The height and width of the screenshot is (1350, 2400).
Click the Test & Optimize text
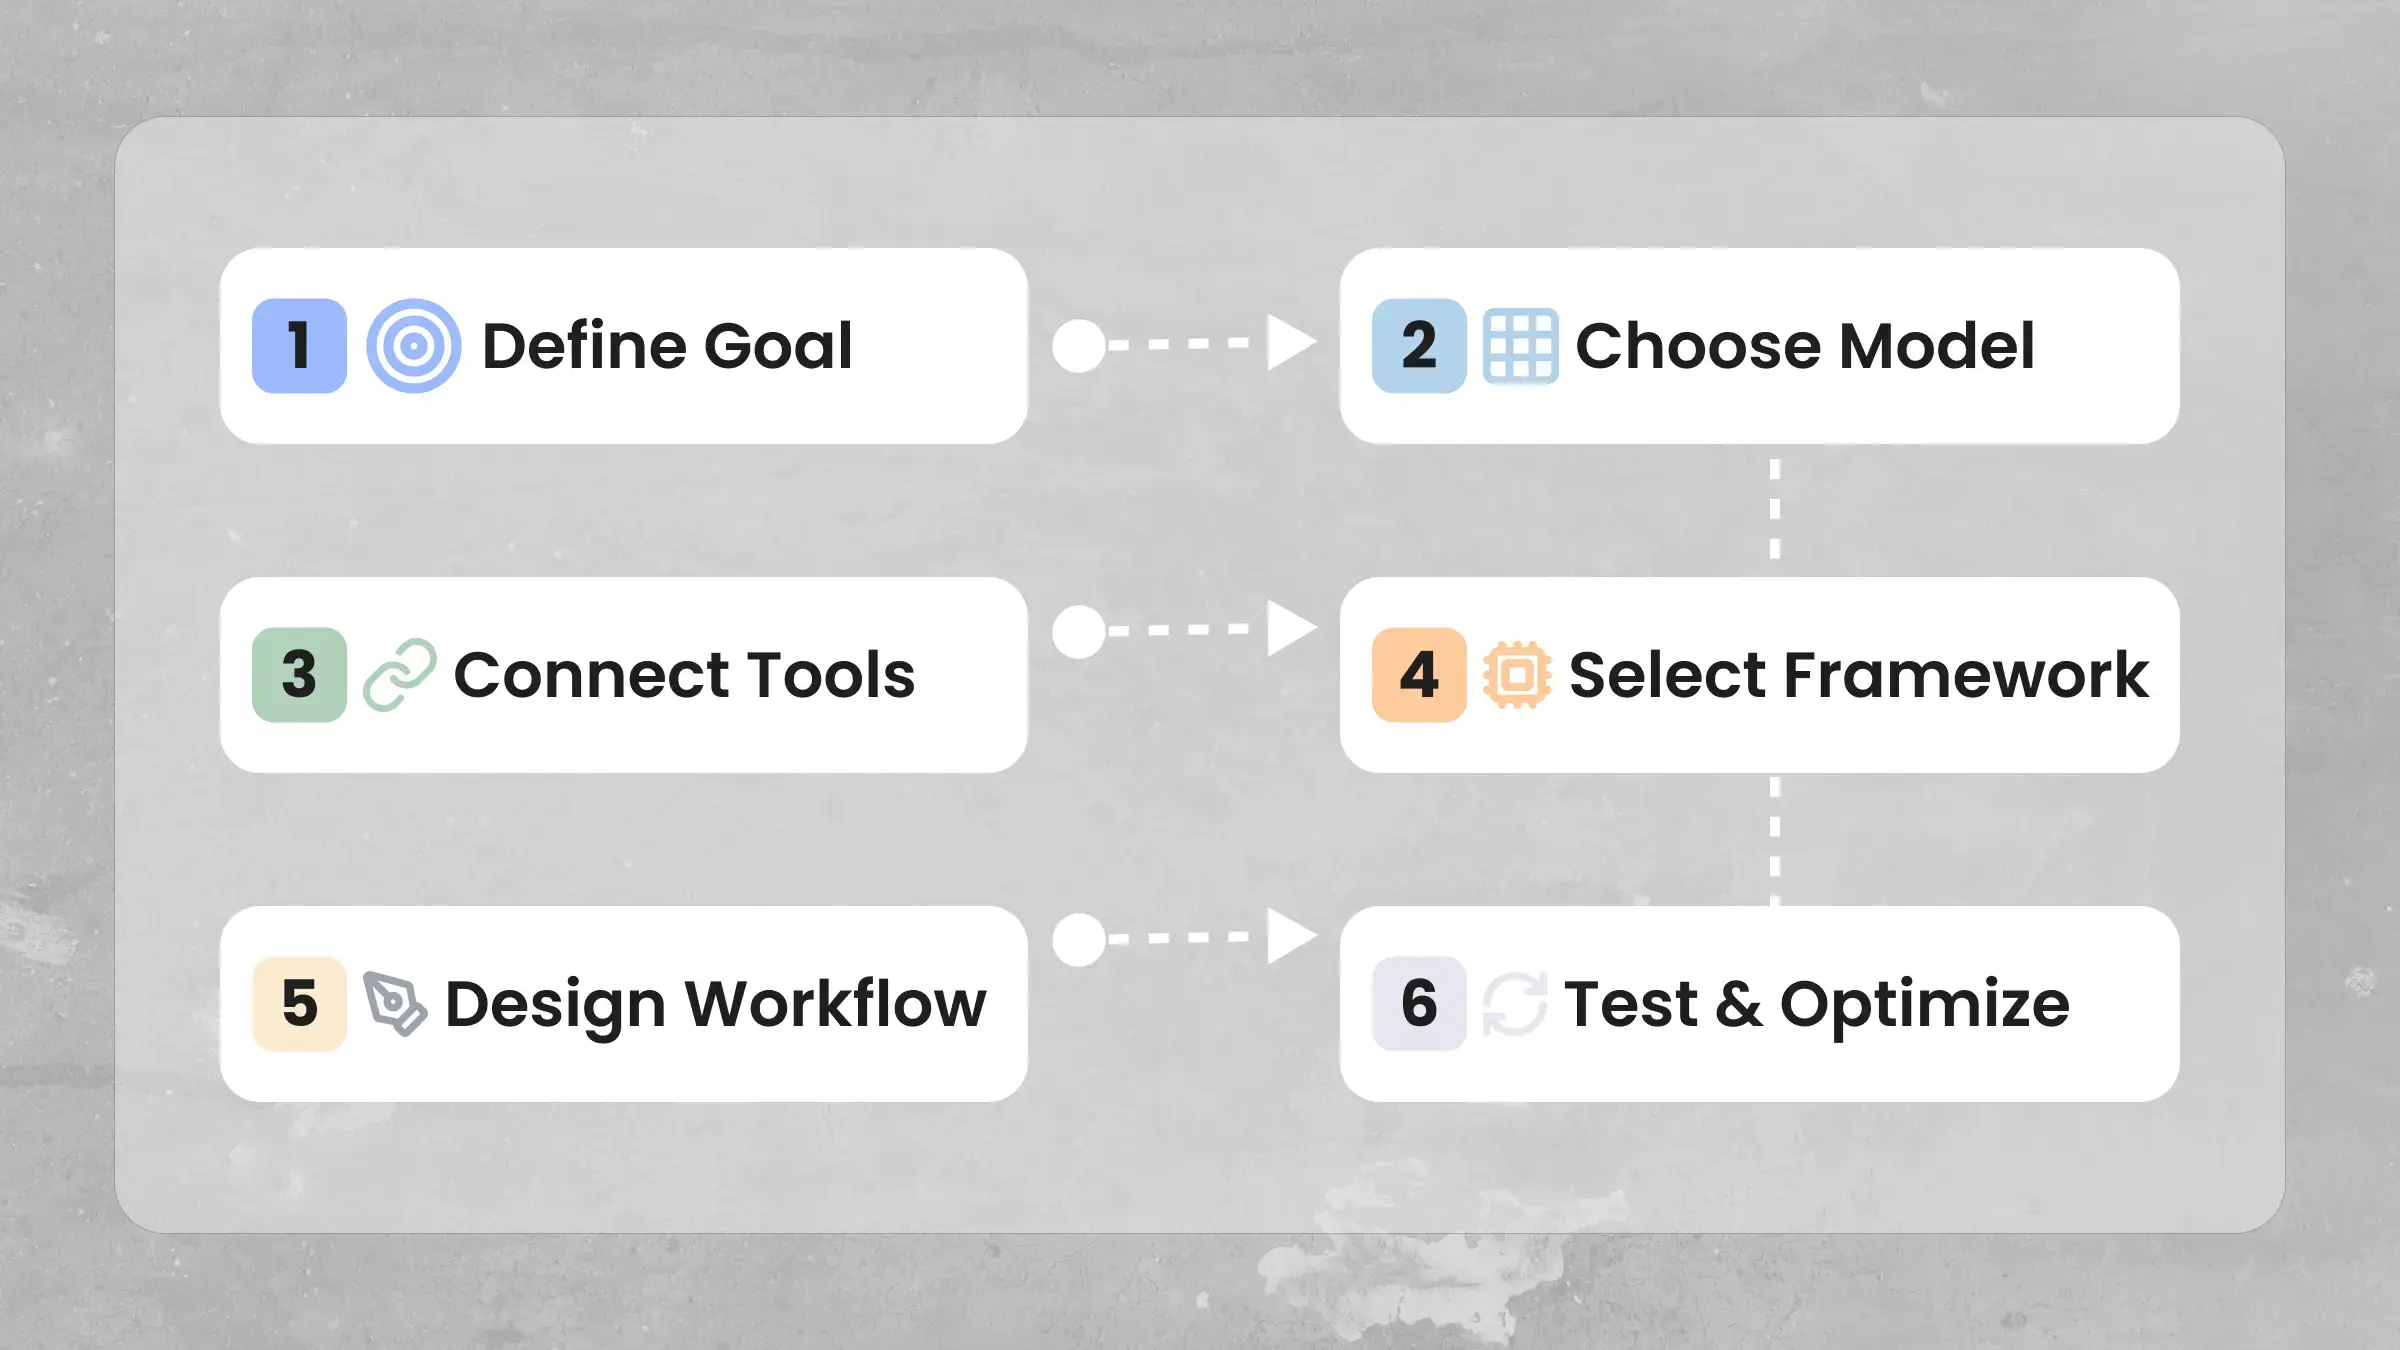coord(1817,1005)
